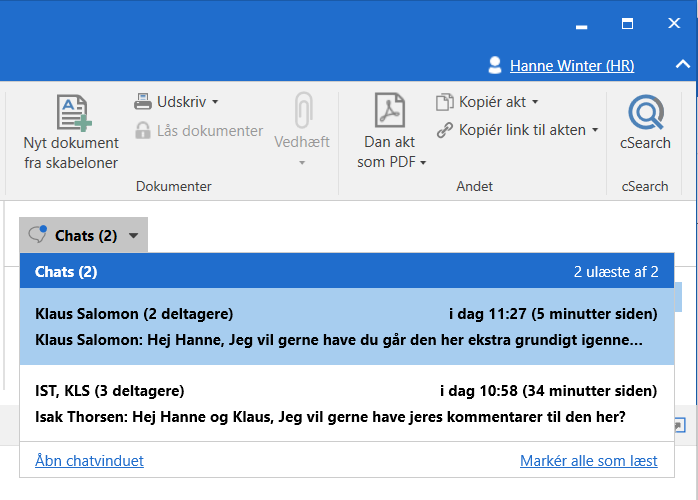The width and height of the screenshot is (698, 500).
Task: Expand the Dan akt som PDF dropdown
Action: coord(423,163)
